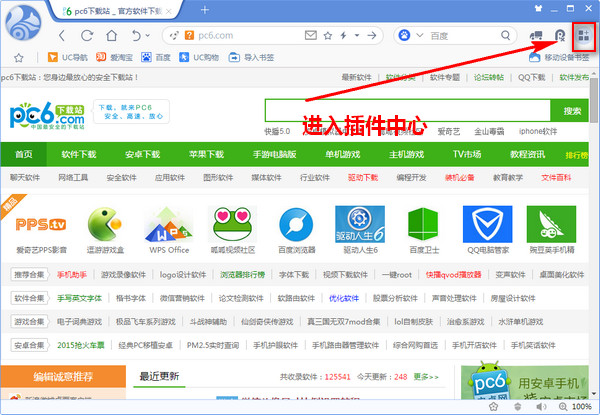Click the skin shirt icon in title bar

(x=538, y=8)
